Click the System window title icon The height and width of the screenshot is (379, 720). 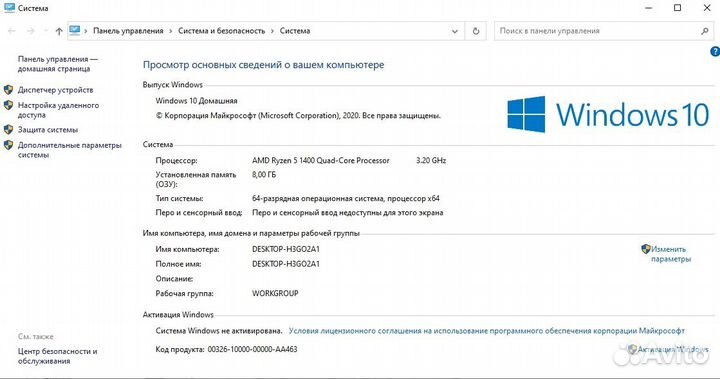tap(9, 7)
